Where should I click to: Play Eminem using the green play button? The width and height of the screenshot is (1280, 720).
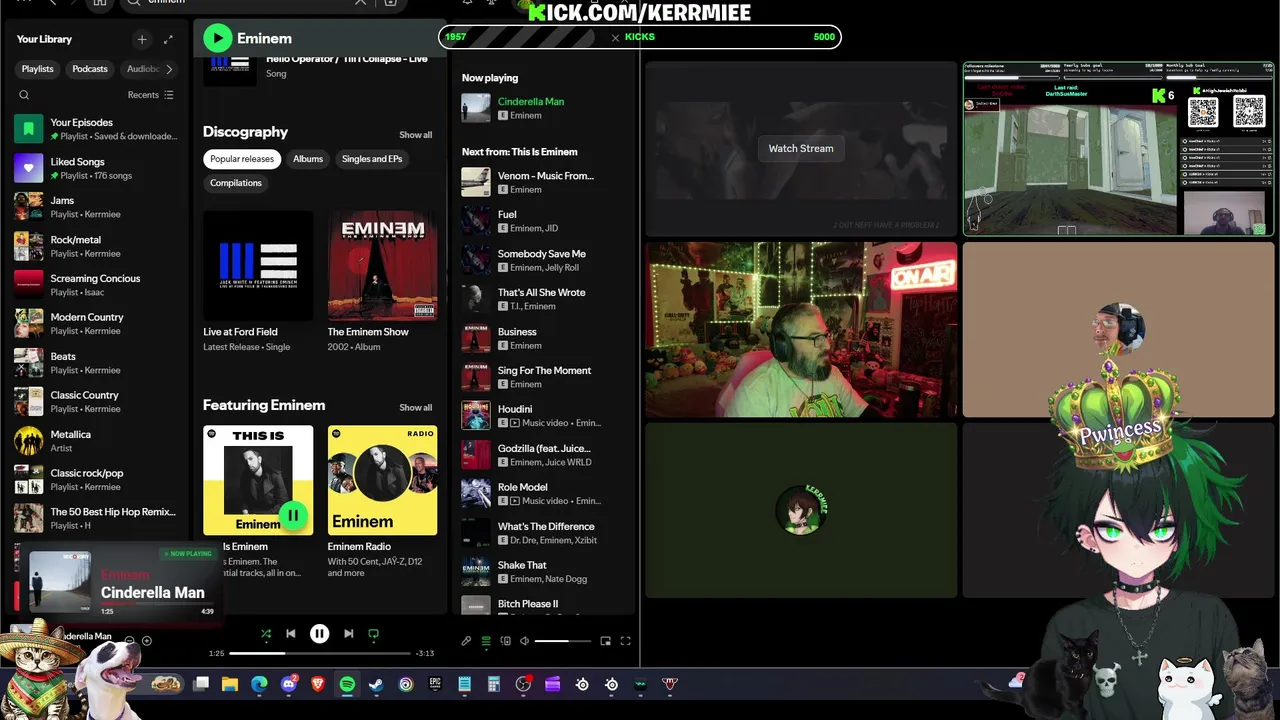pyautogui.click(x=217, y=38)
